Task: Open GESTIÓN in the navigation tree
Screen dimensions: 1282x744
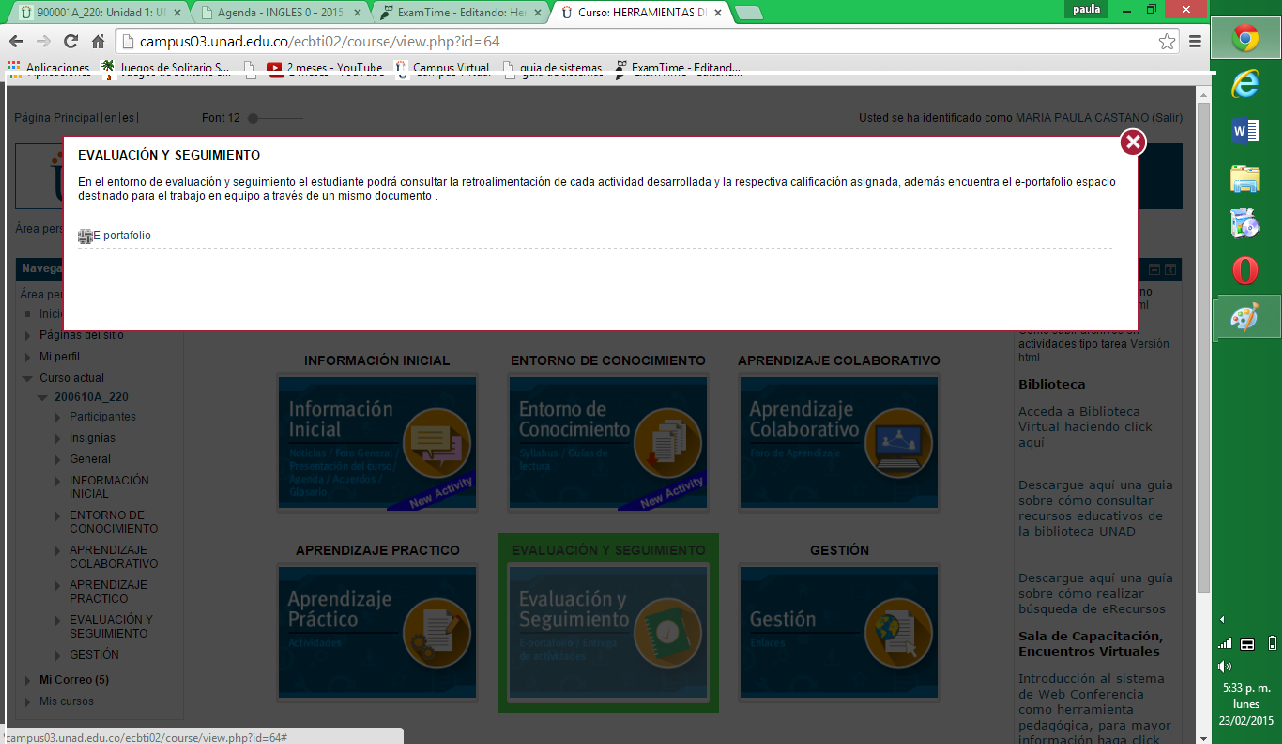Action: [94, 655]
